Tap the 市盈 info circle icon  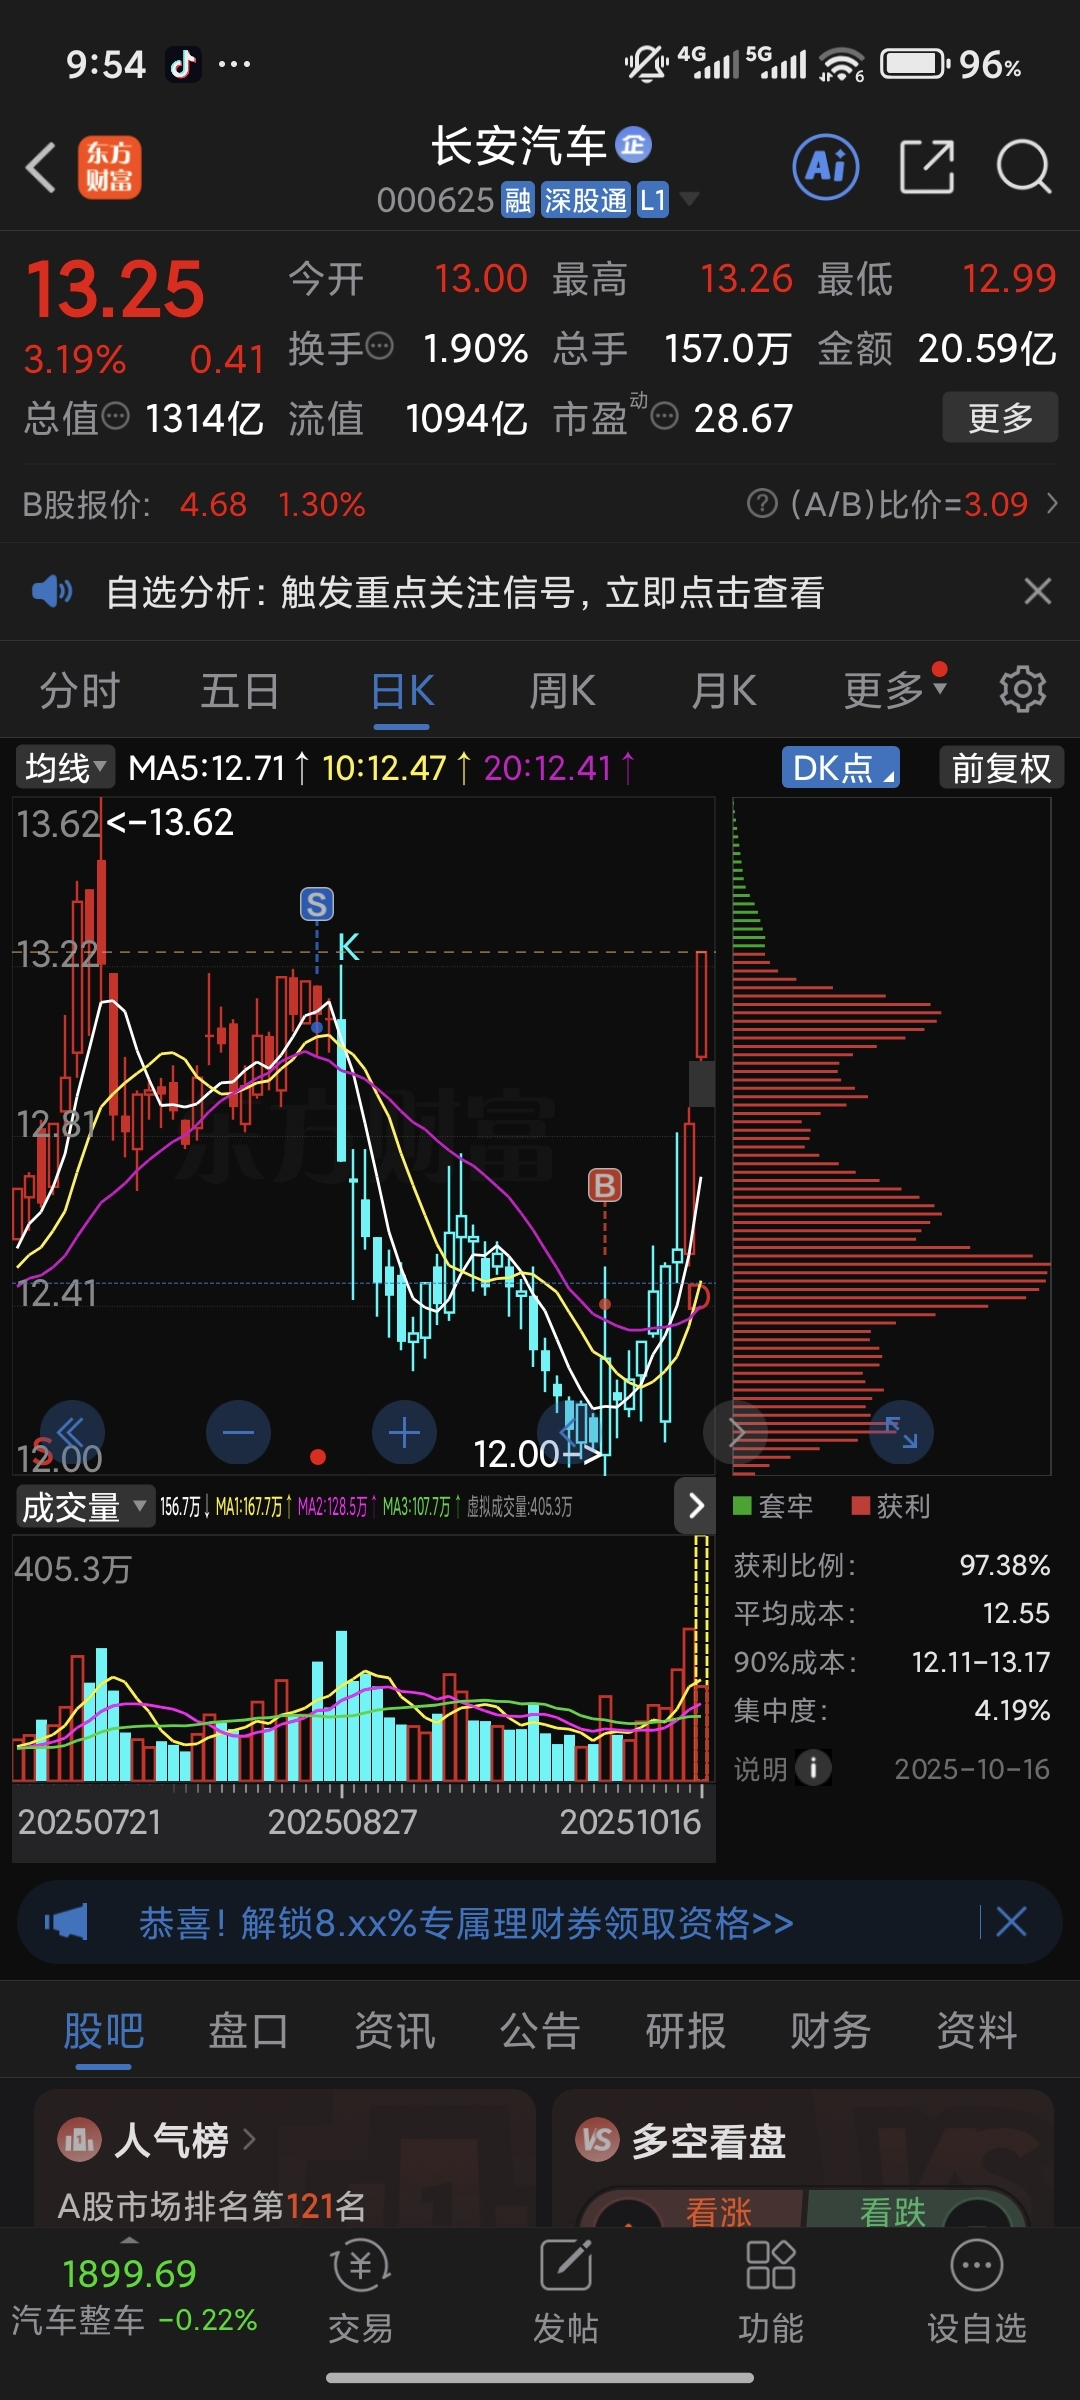pyautogui.click(x=665, y=415)
